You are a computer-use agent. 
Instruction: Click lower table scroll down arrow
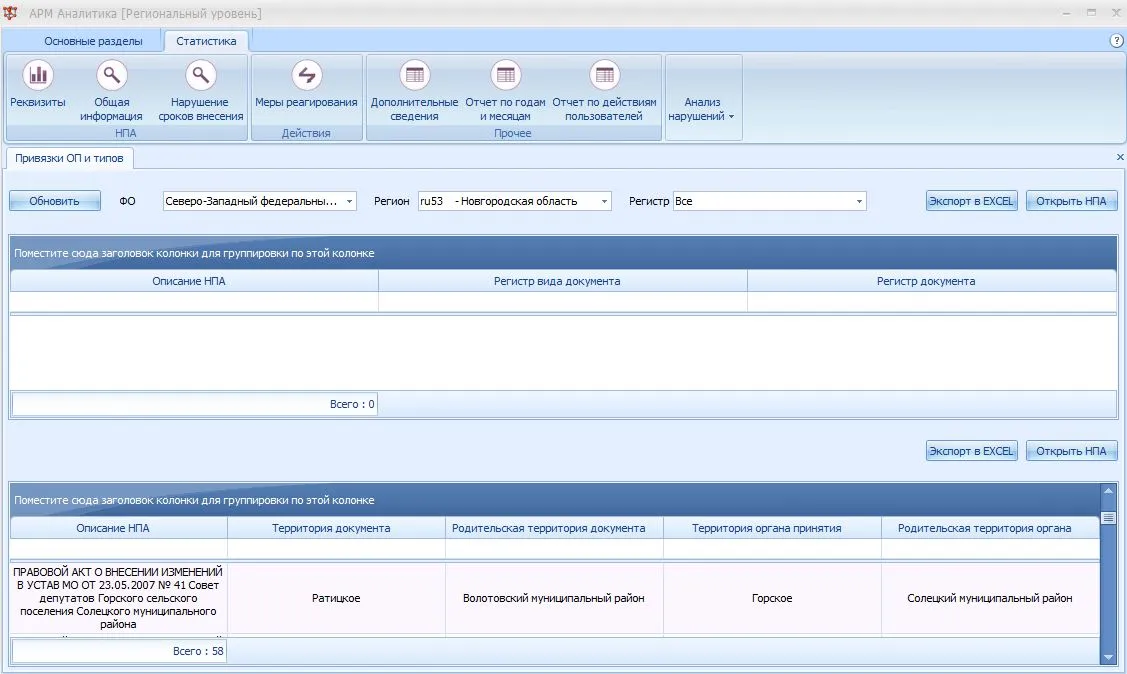[1108, 657]
